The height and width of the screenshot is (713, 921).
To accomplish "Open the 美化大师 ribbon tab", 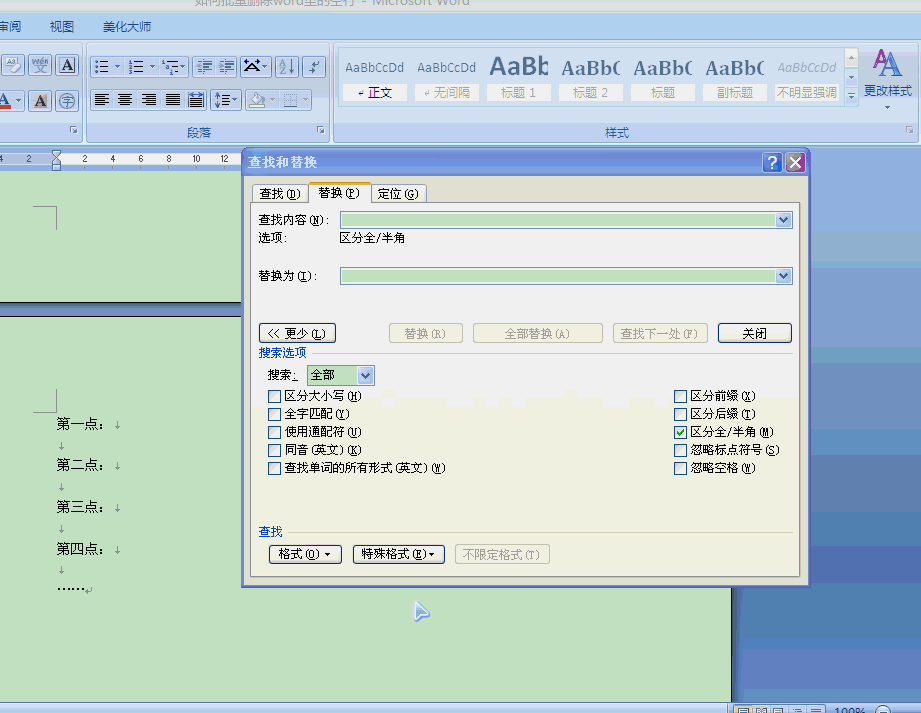I will pos(127,27).
